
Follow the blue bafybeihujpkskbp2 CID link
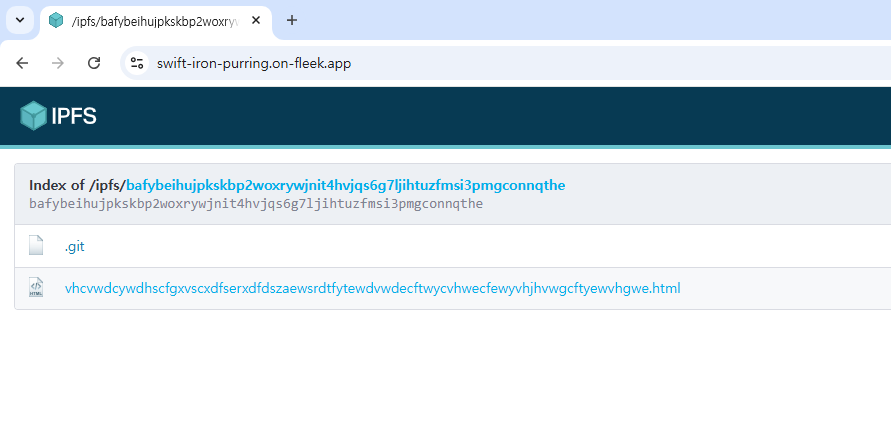point(345,185)
